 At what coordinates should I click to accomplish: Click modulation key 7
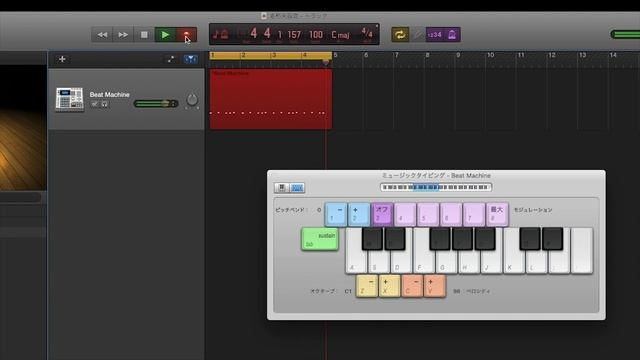coord(474,214)
